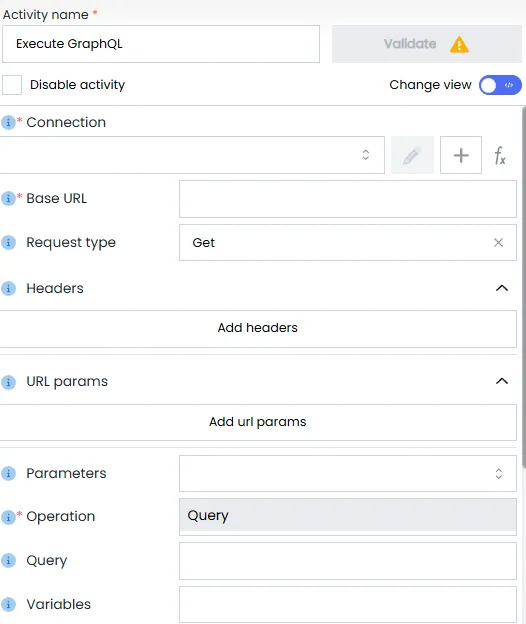
Task: Toggle the Change view switch
Action: click(x=500, y=85)
